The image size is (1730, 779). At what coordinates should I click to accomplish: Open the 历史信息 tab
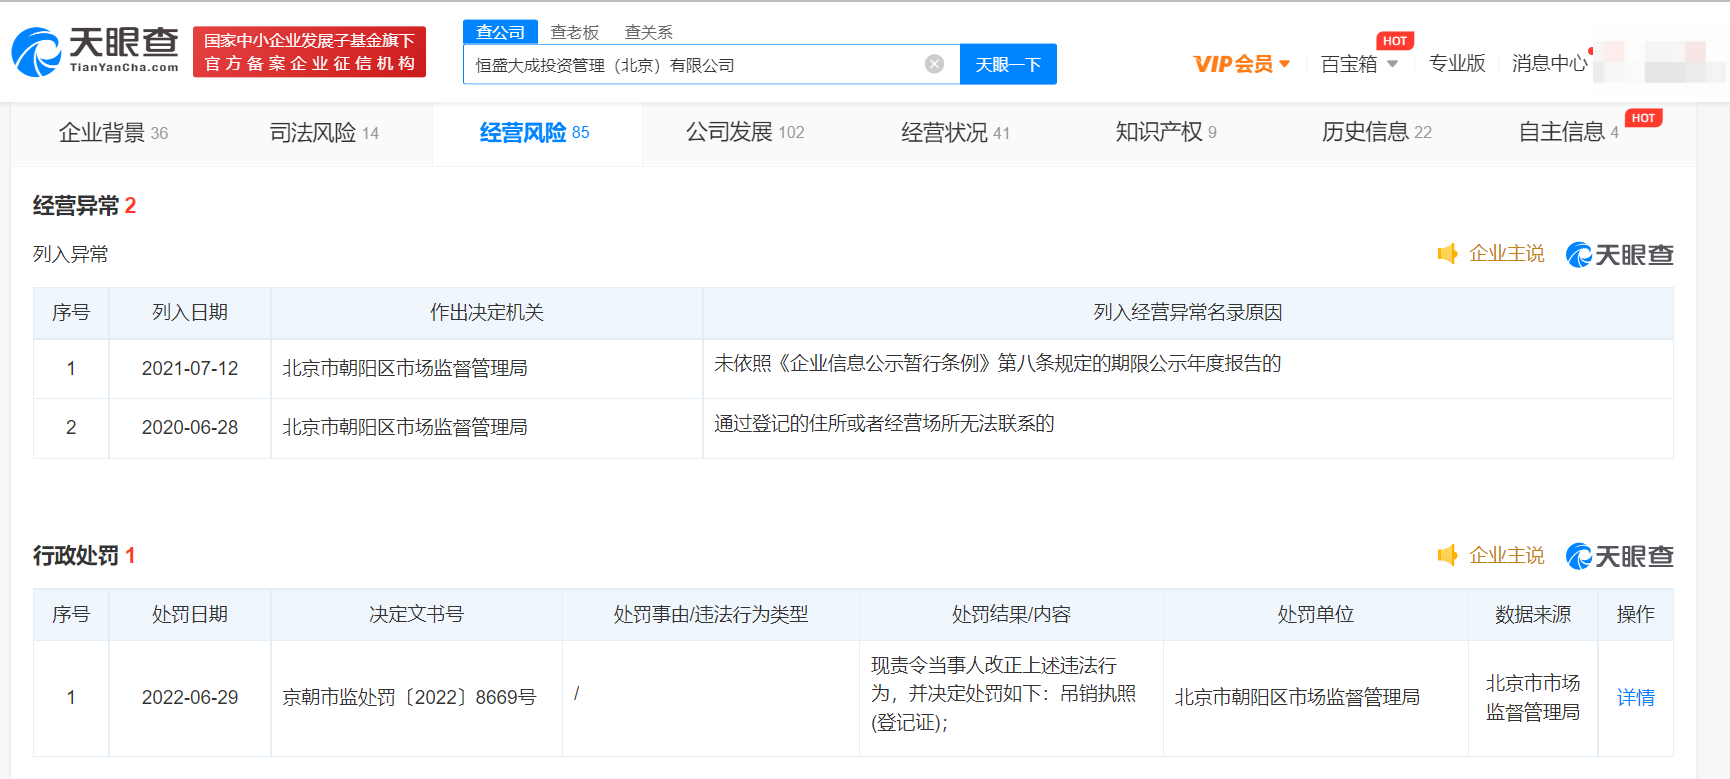(1377, 132)
